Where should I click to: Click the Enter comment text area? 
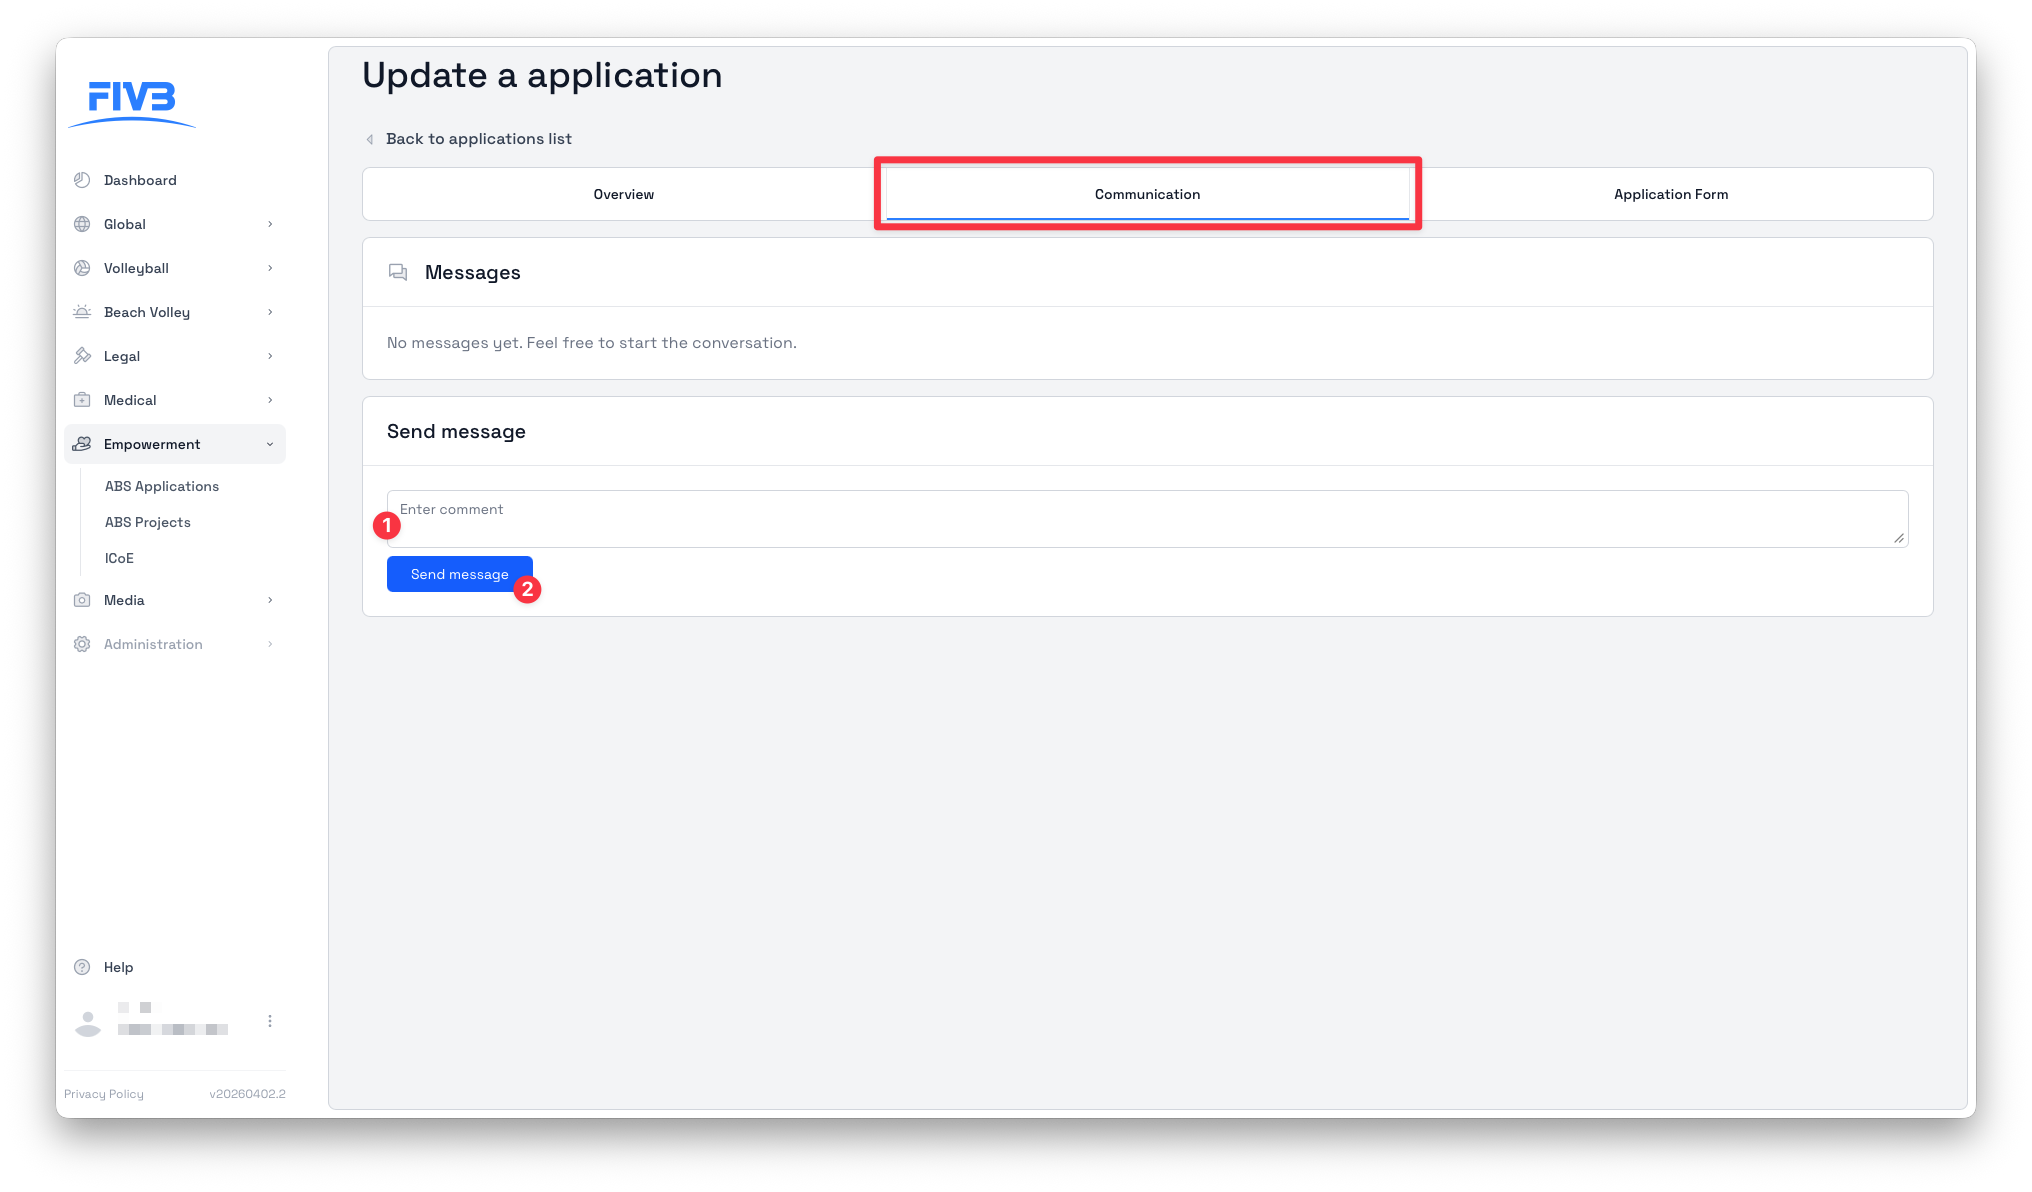pos(1147,519)
